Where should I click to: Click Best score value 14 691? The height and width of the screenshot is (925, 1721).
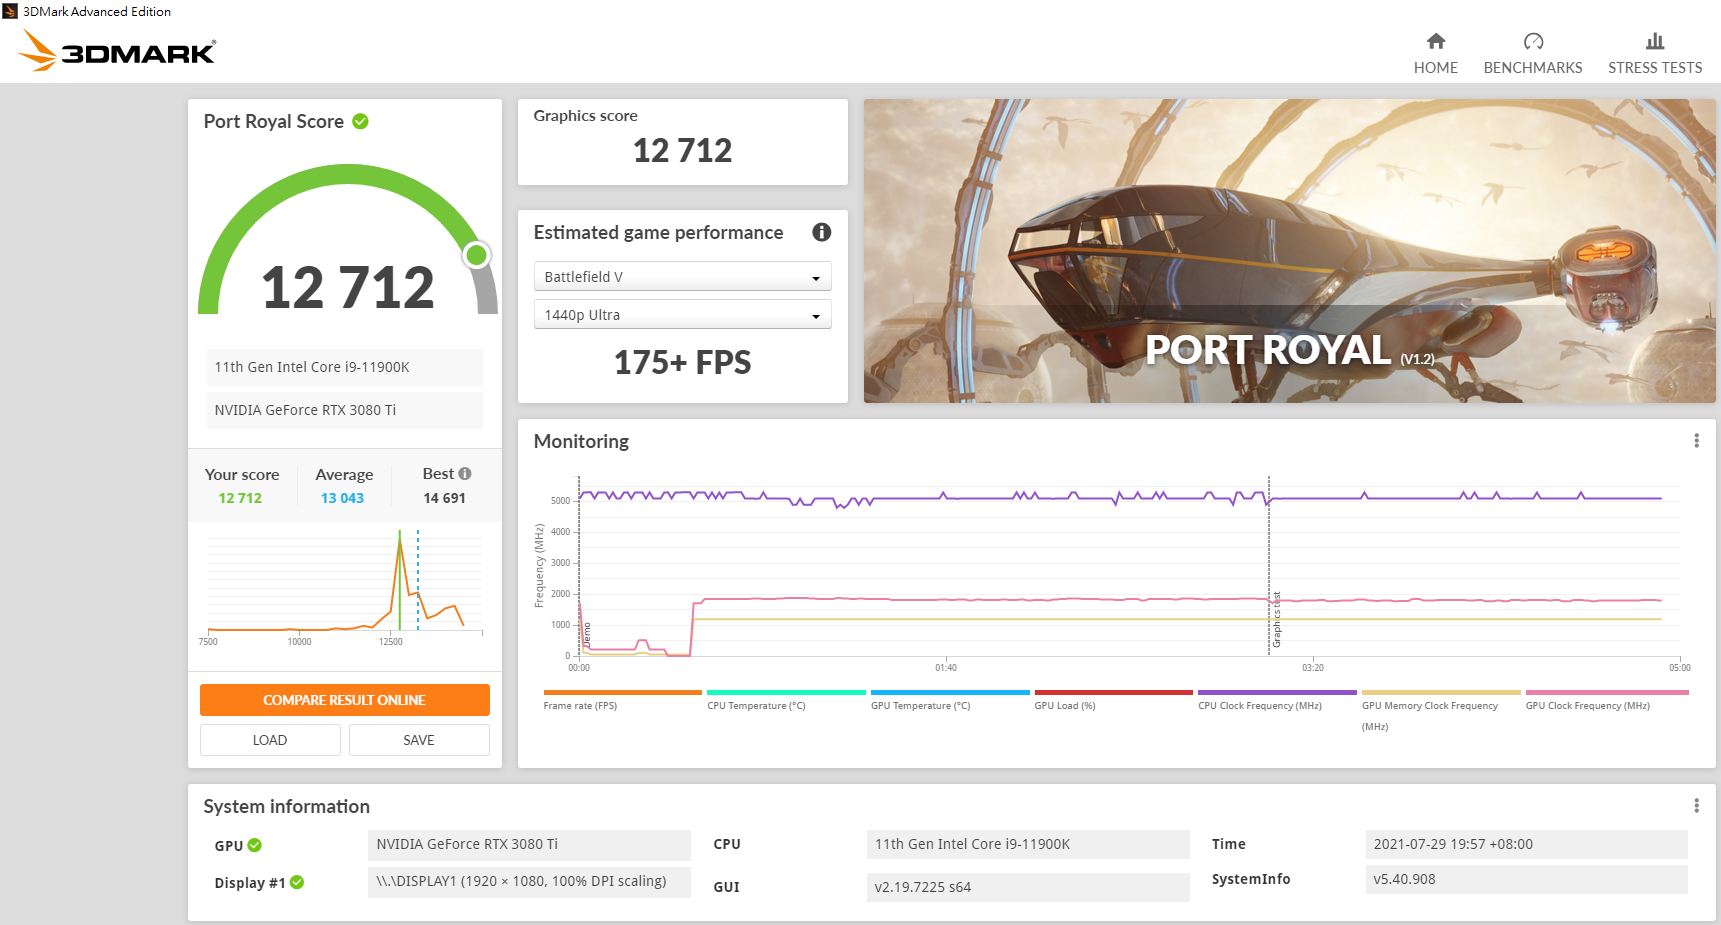tap(444, 498)
